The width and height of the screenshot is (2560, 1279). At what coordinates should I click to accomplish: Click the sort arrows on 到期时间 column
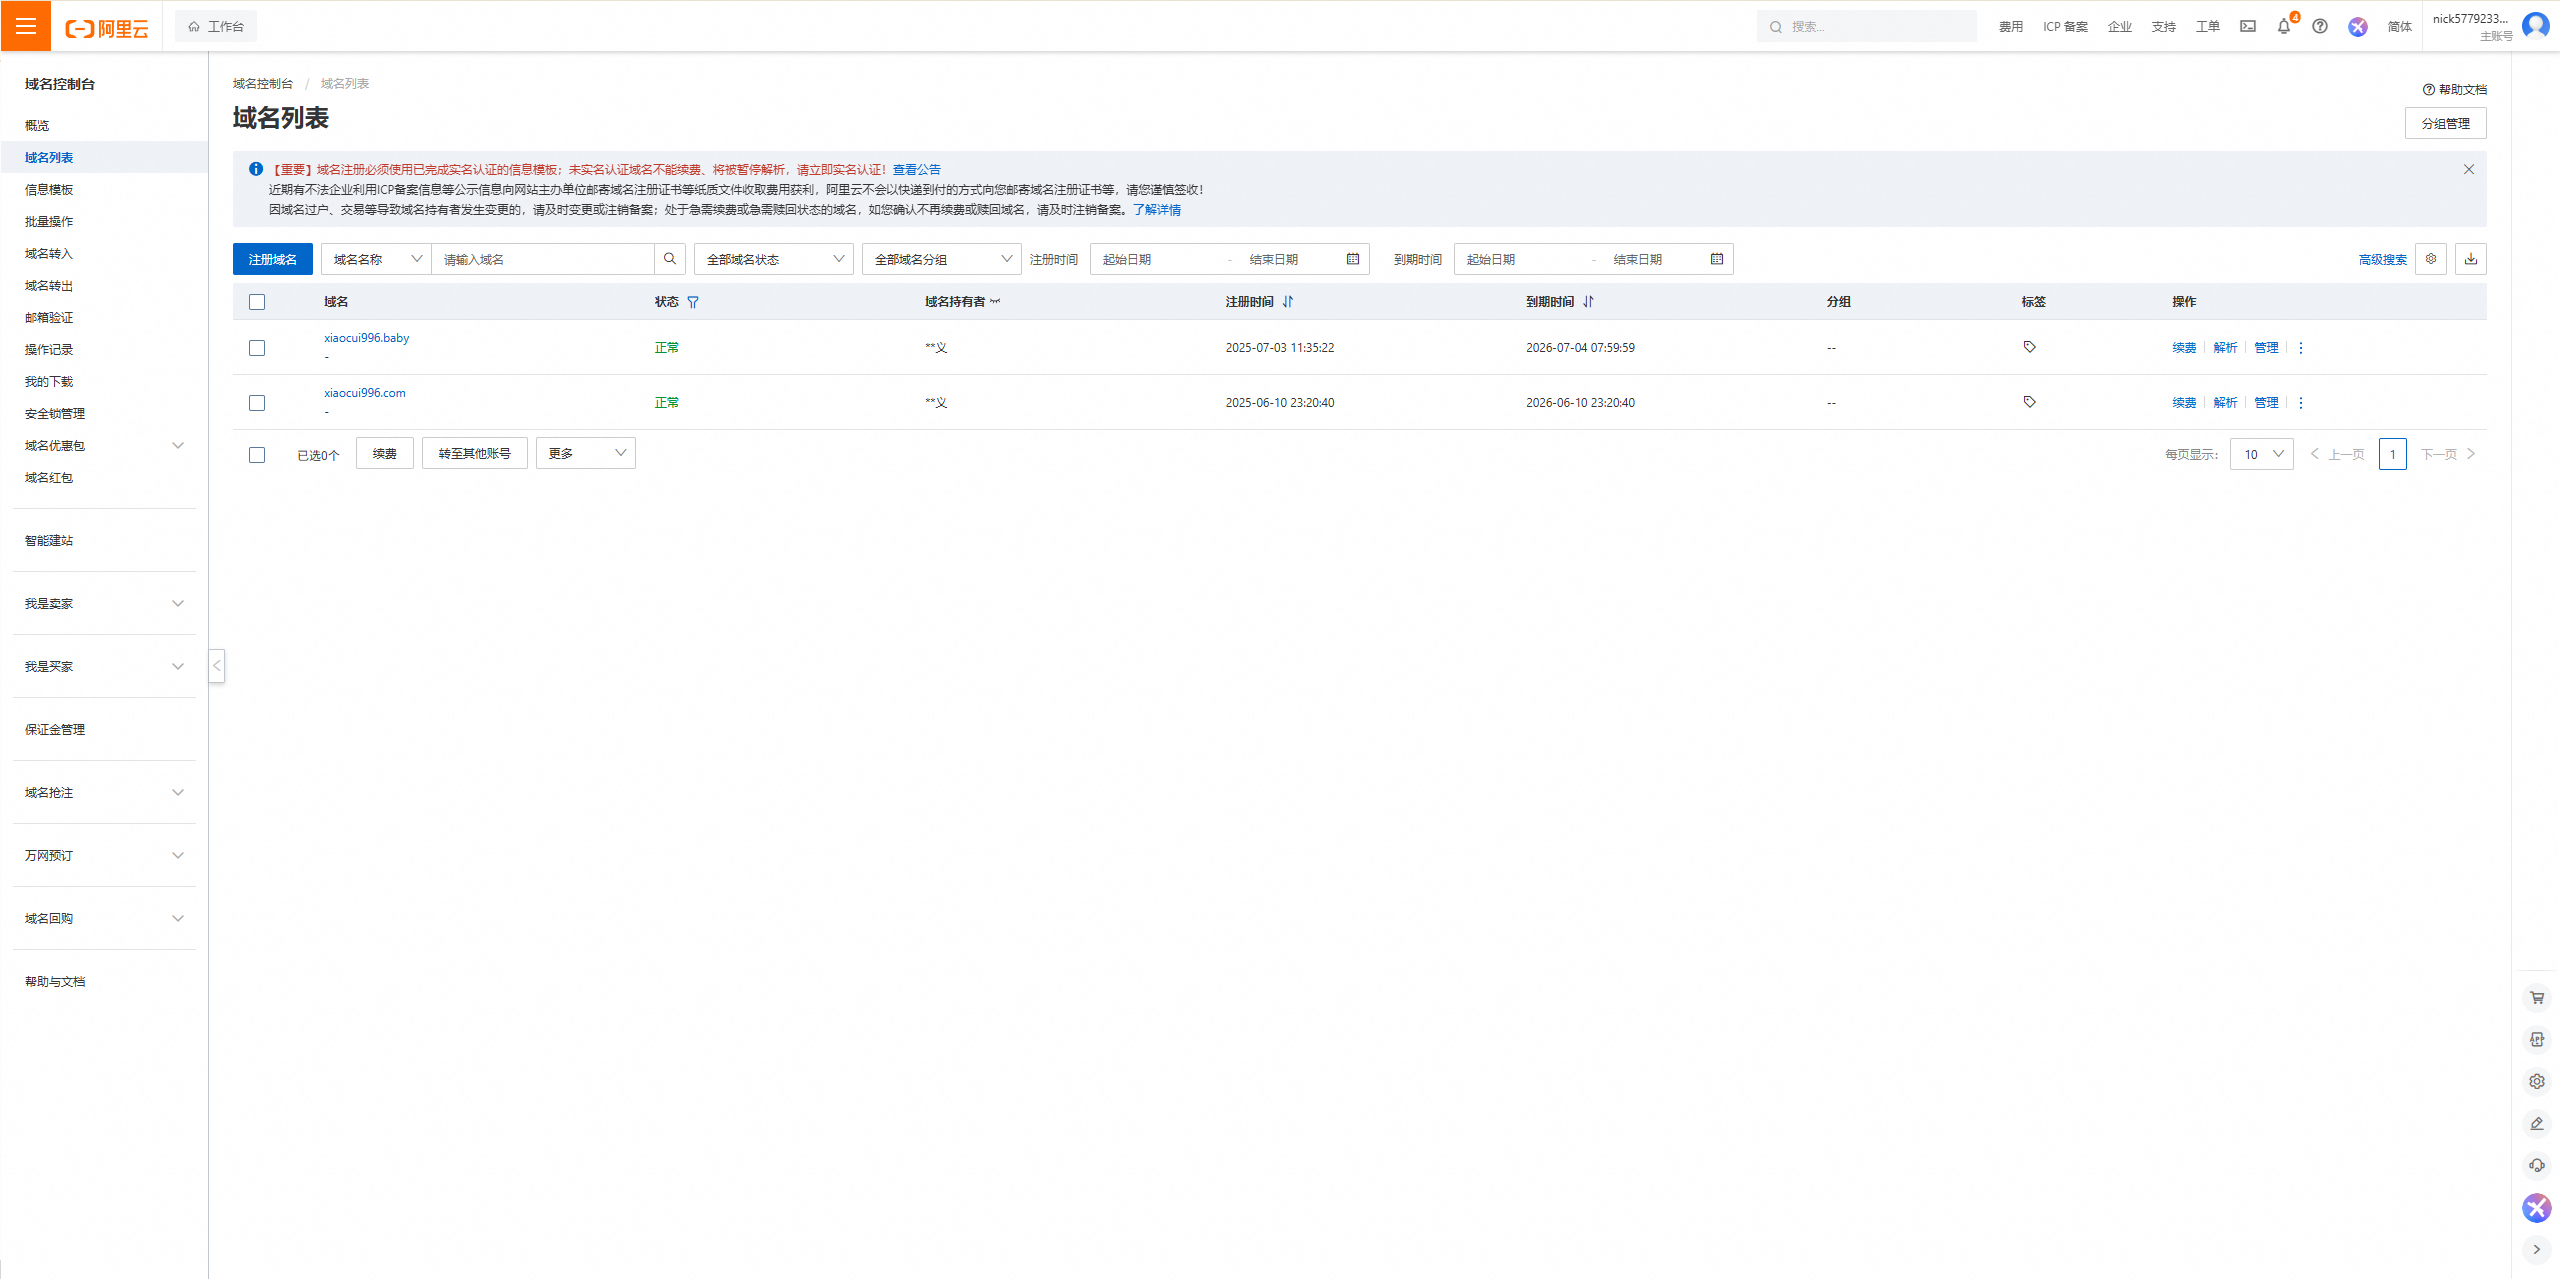pyautogui.click(x=1588, y=301)
